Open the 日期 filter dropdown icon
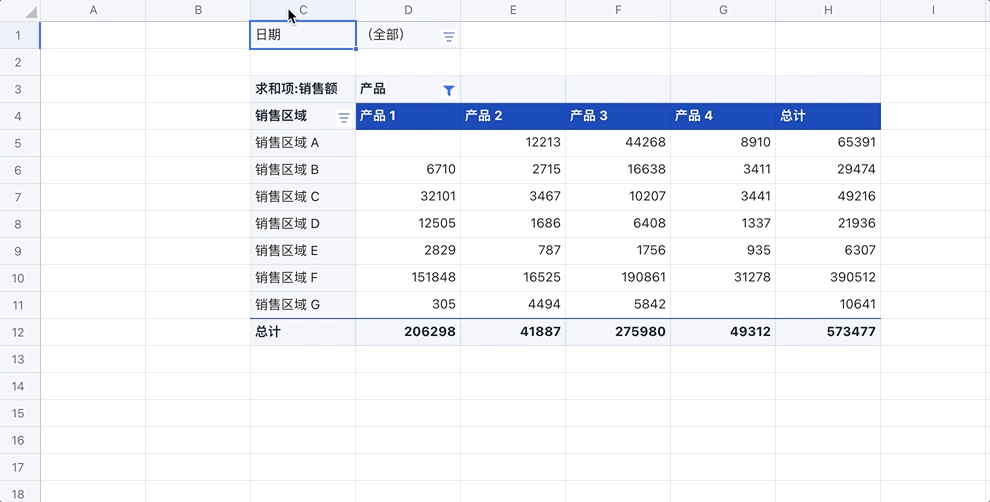The height and width of the screenshot is (502, 990). 448,37
